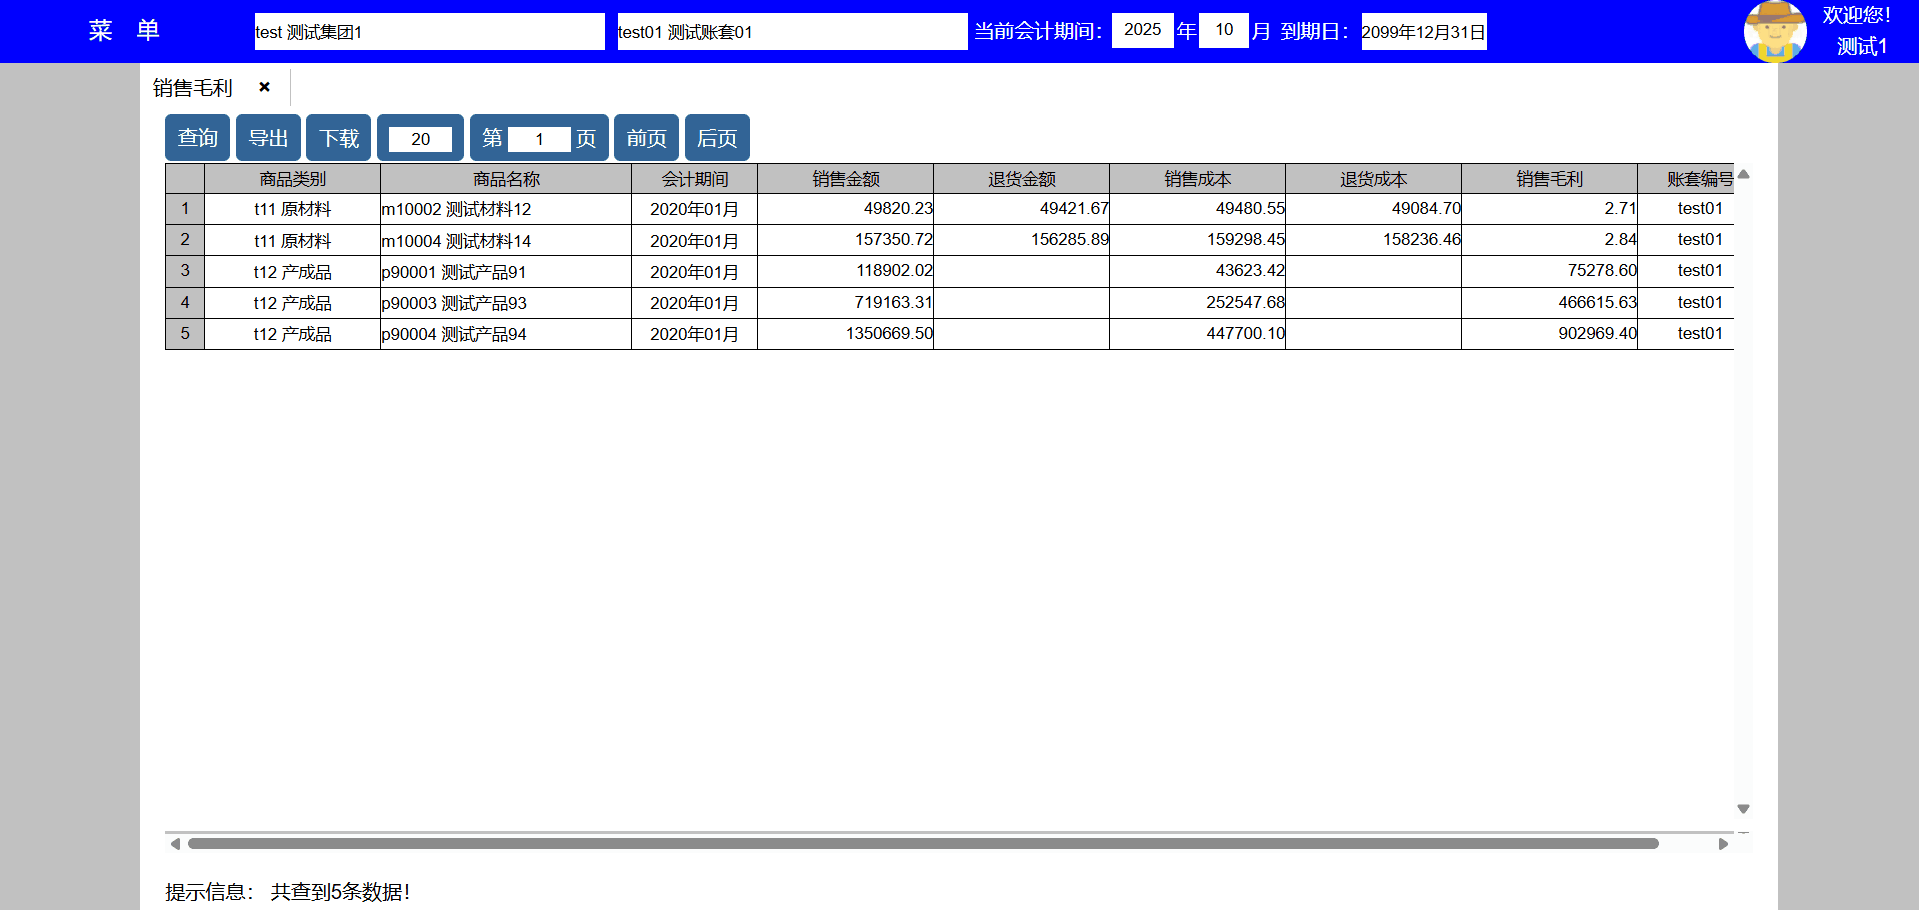The height and width of the screenshot is (910, 1919).
Task: Open the 菜单 main menu
Action: click(124, 31)
